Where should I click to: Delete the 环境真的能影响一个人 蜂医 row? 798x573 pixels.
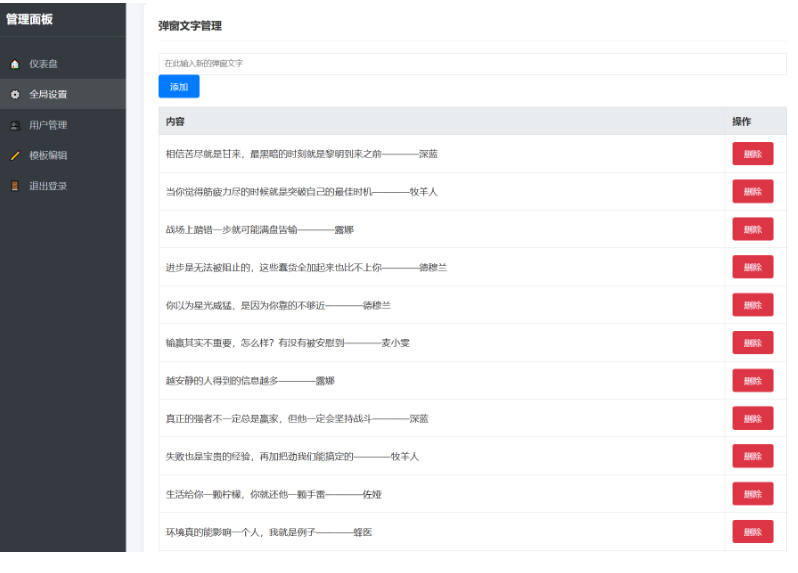(x=753, y=532)
